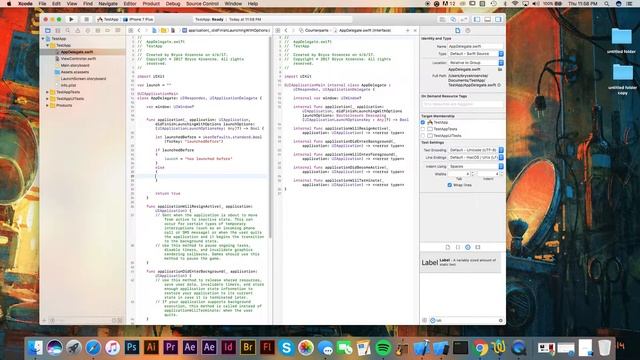The width and height of the screenshot is (640, 360).
Task: Reveal full path in Finder arrow icon
Action: [x=499, y=85]
